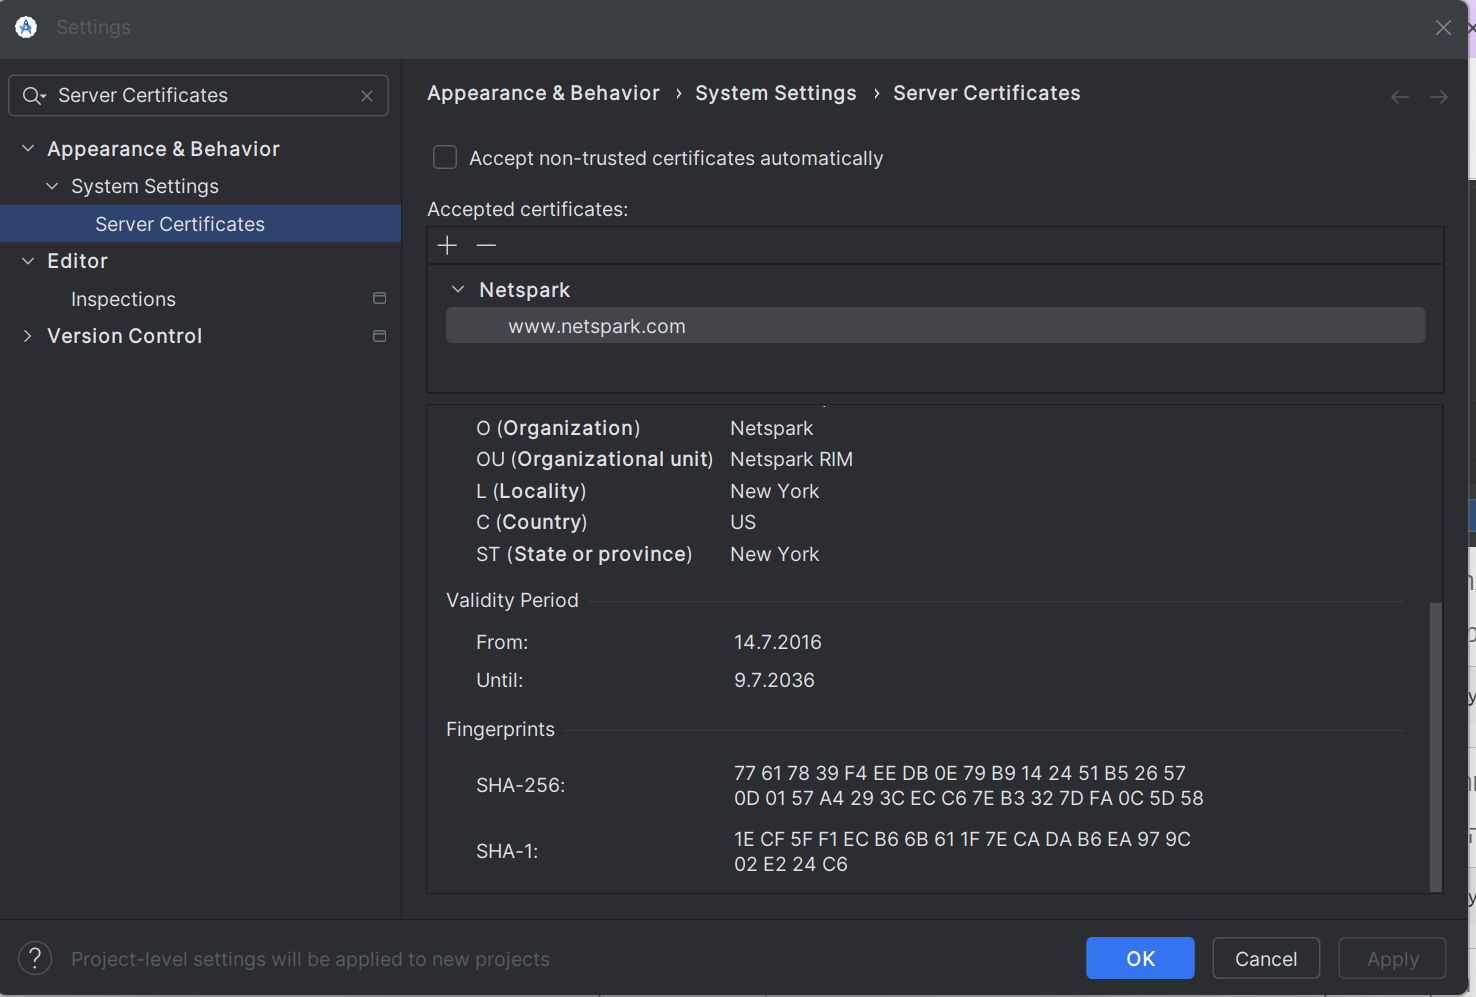Expand the Version Control section
This screenshot has width=1476, height=997.
[x=27, y=336]
